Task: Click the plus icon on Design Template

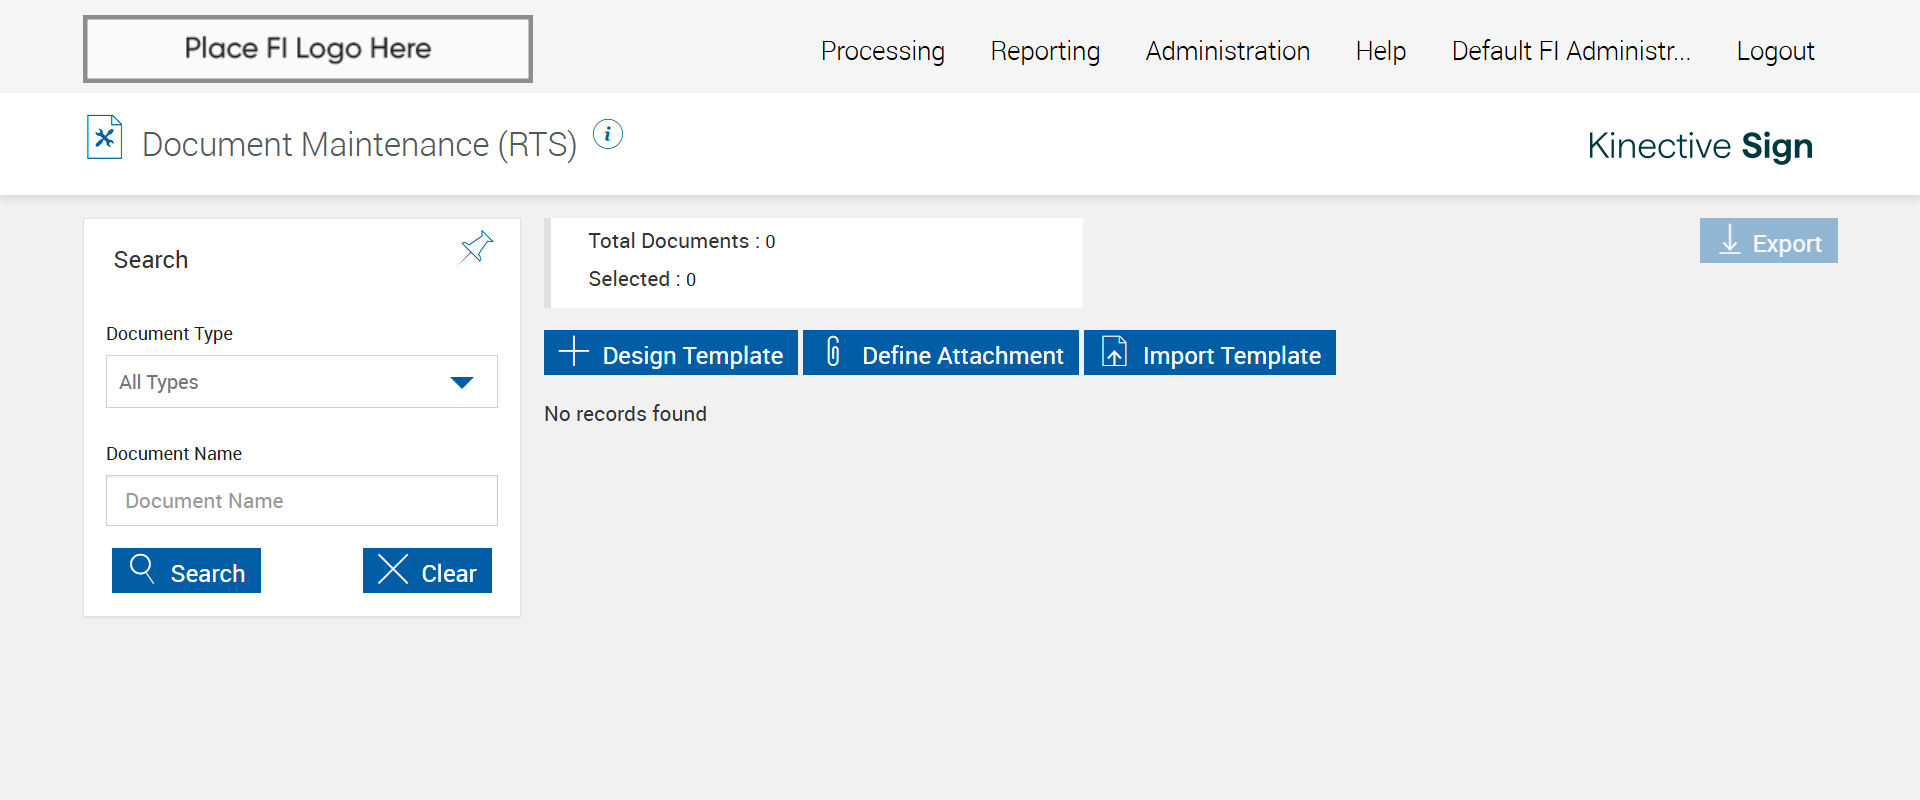Action: pyautogui.click(x=574, y=352)
